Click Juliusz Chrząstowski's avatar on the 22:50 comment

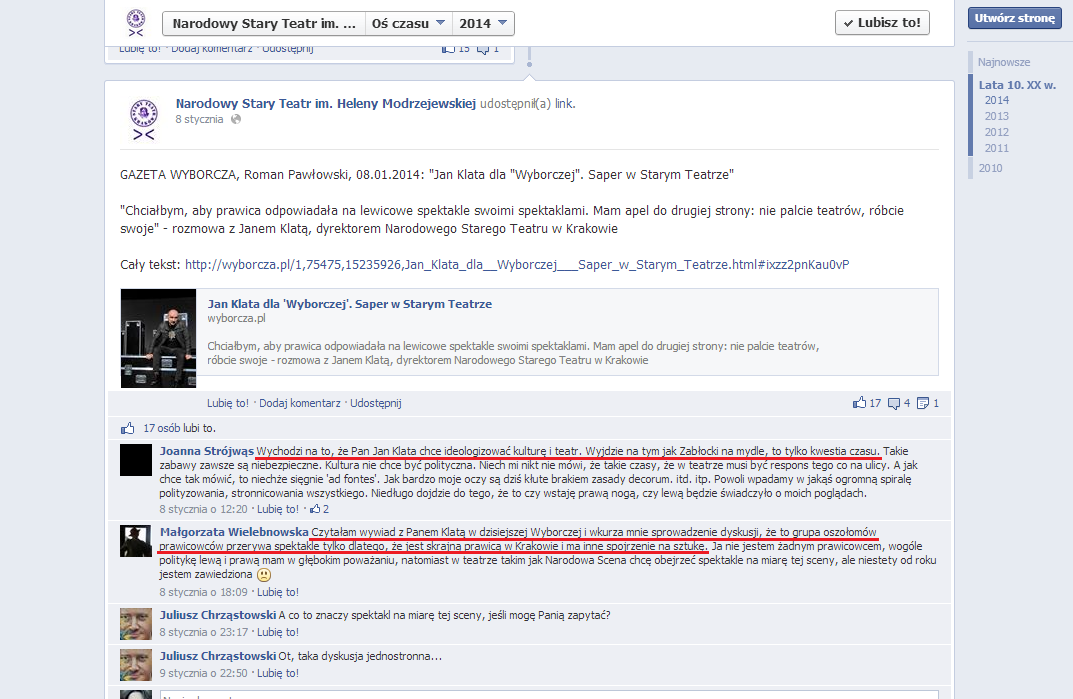coord(135,665)
